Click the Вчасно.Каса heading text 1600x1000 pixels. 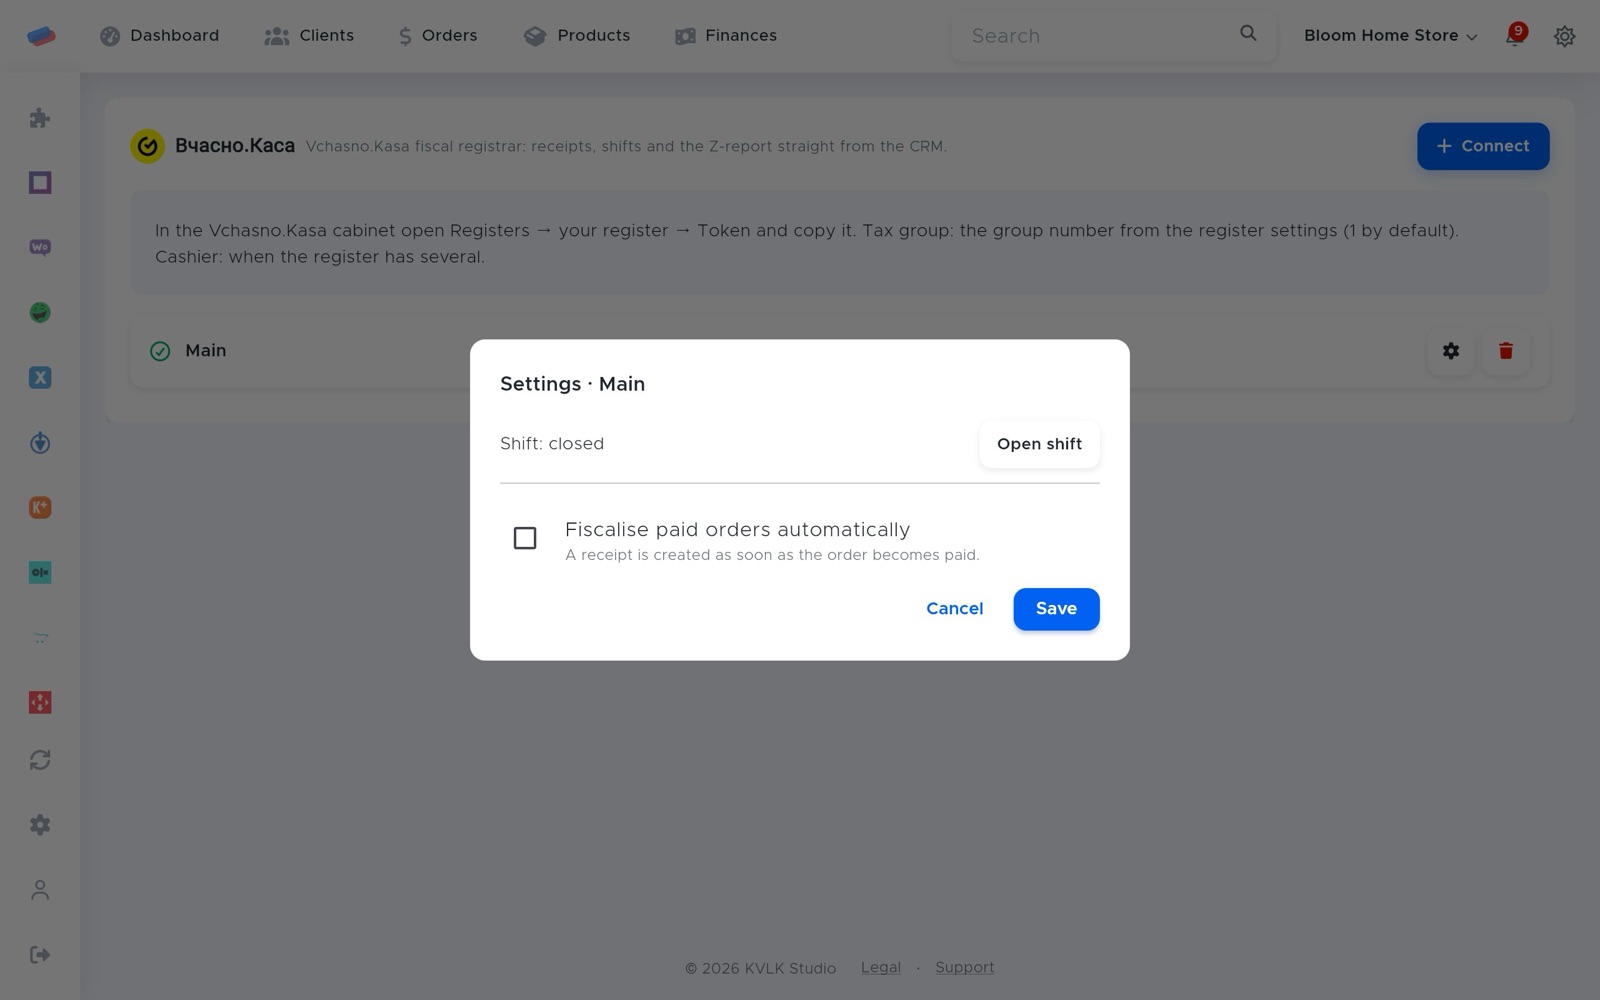pos(235,146)
